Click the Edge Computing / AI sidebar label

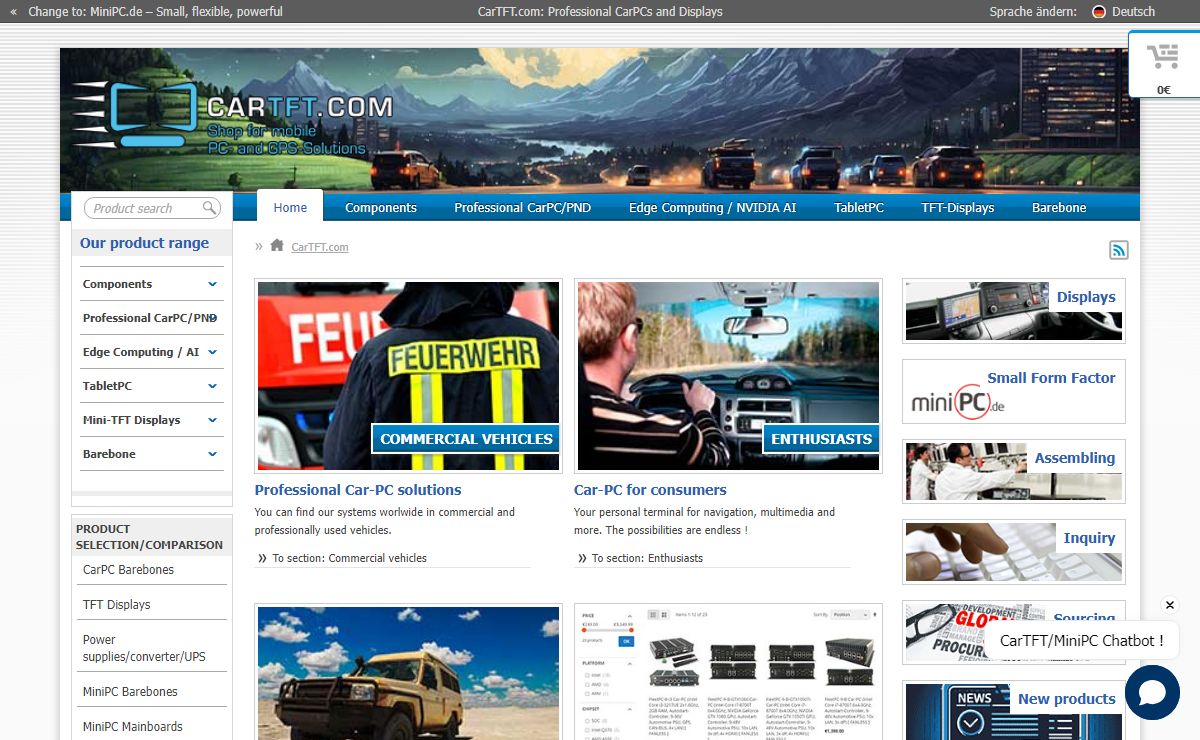[x=141, y=352]
